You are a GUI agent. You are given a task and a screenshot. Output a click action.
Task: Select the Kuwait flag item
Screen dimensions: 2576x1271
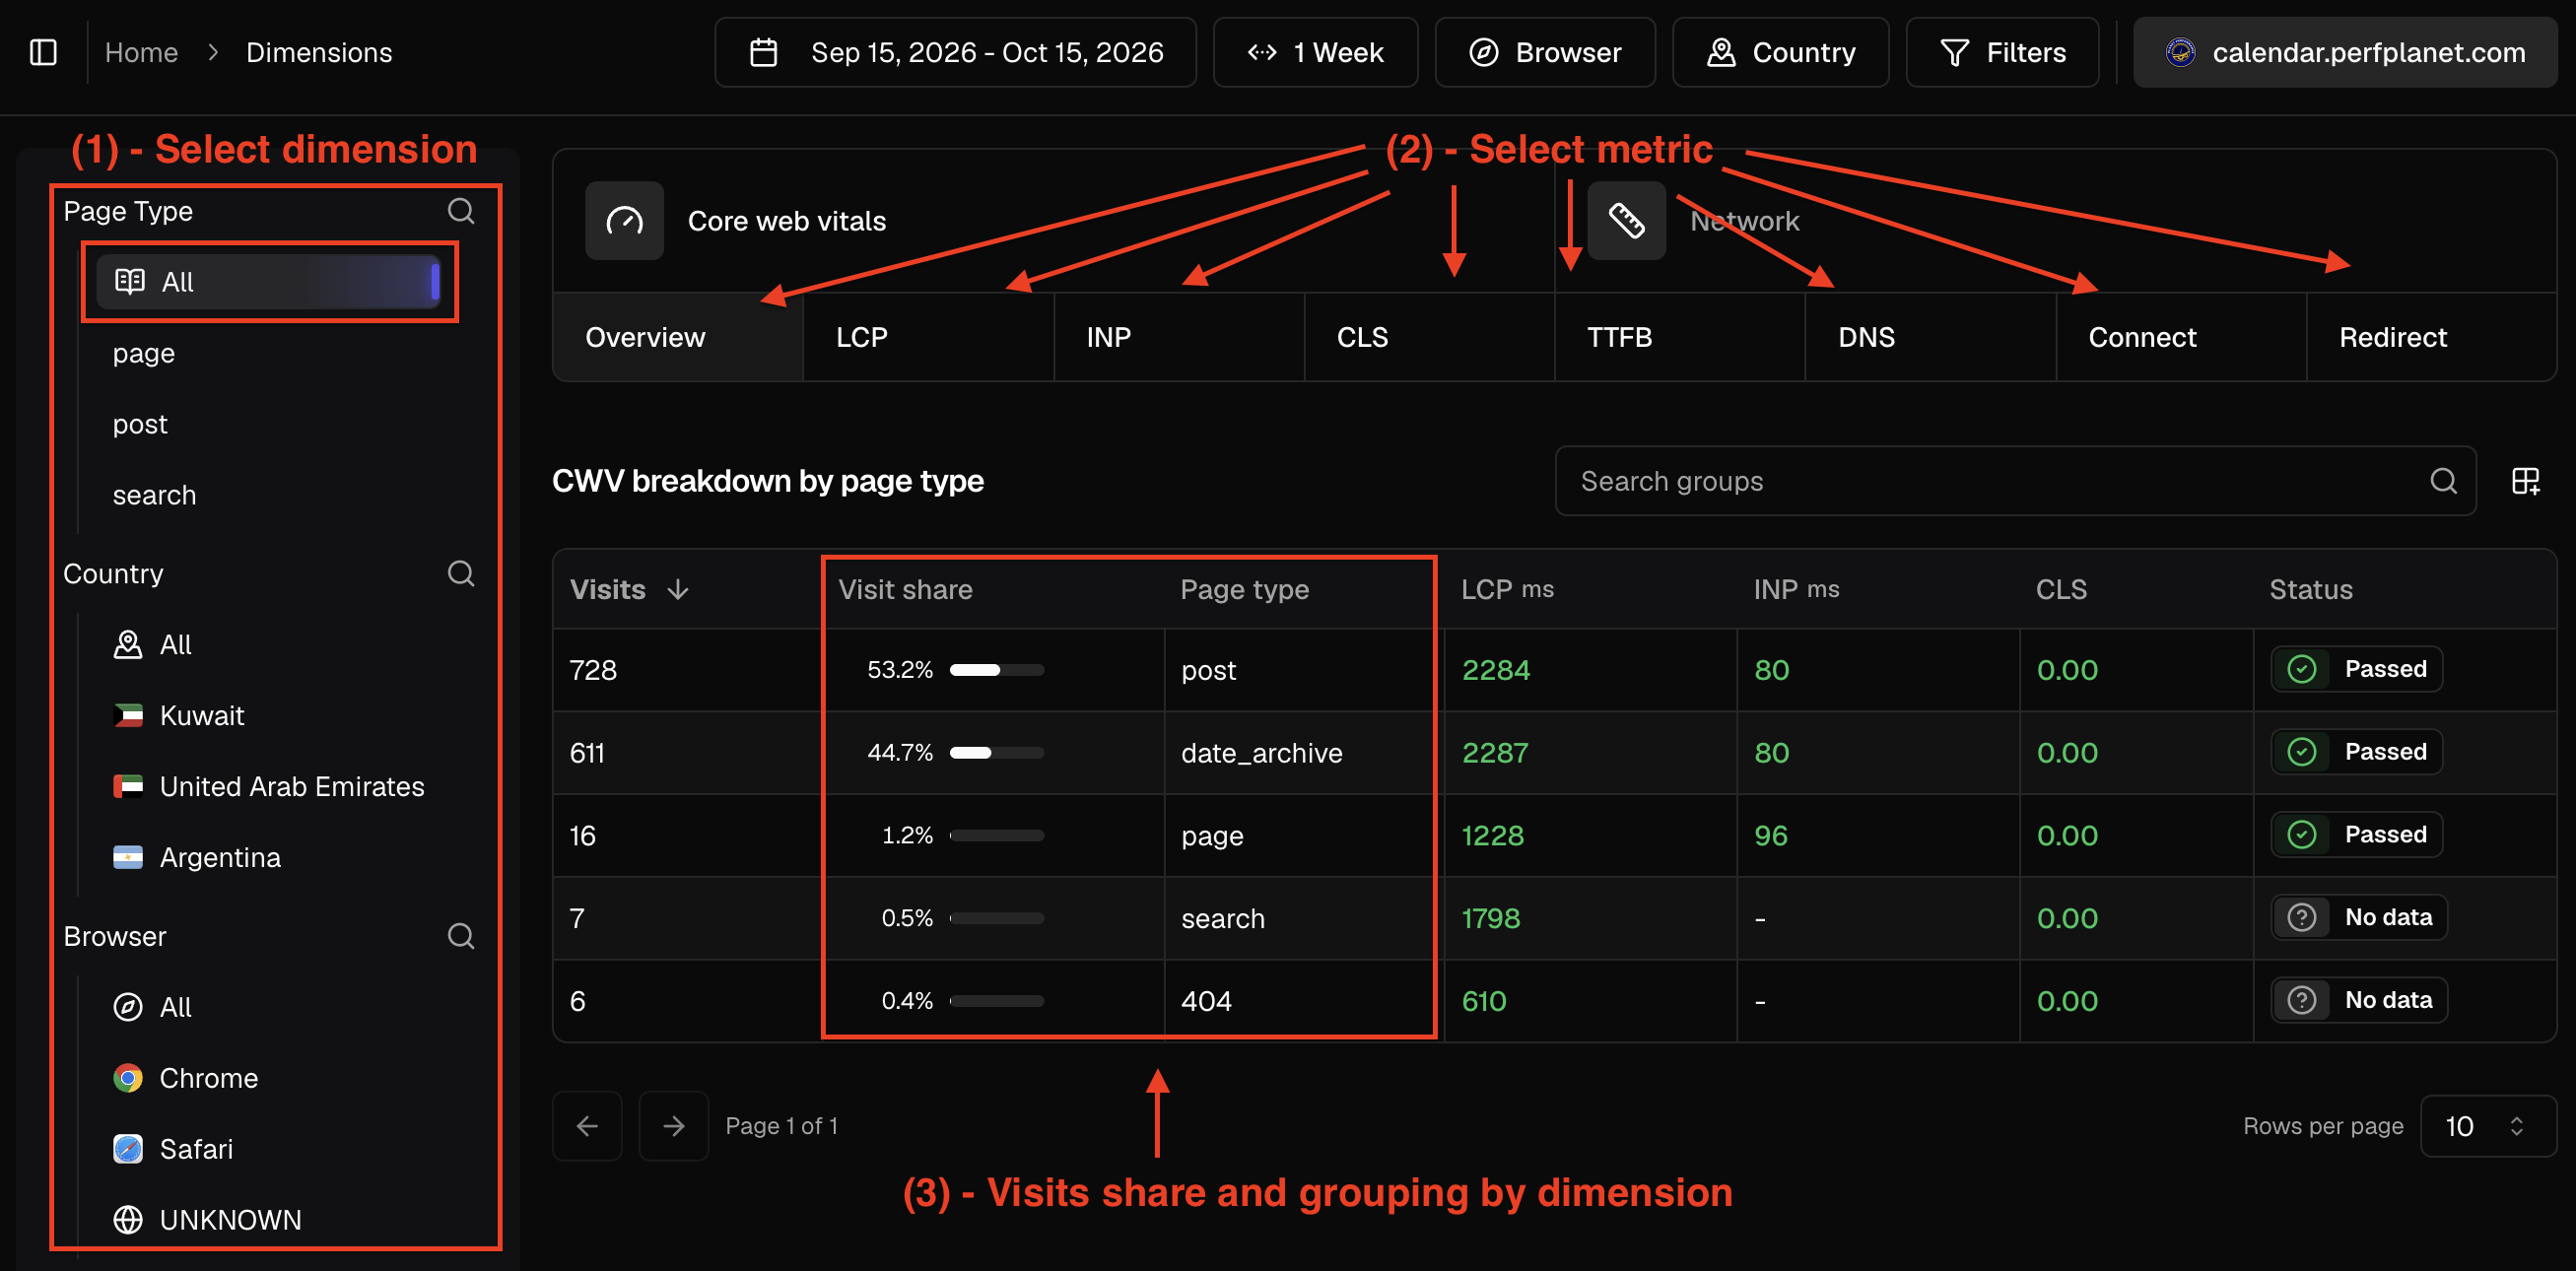click(128, 715)
